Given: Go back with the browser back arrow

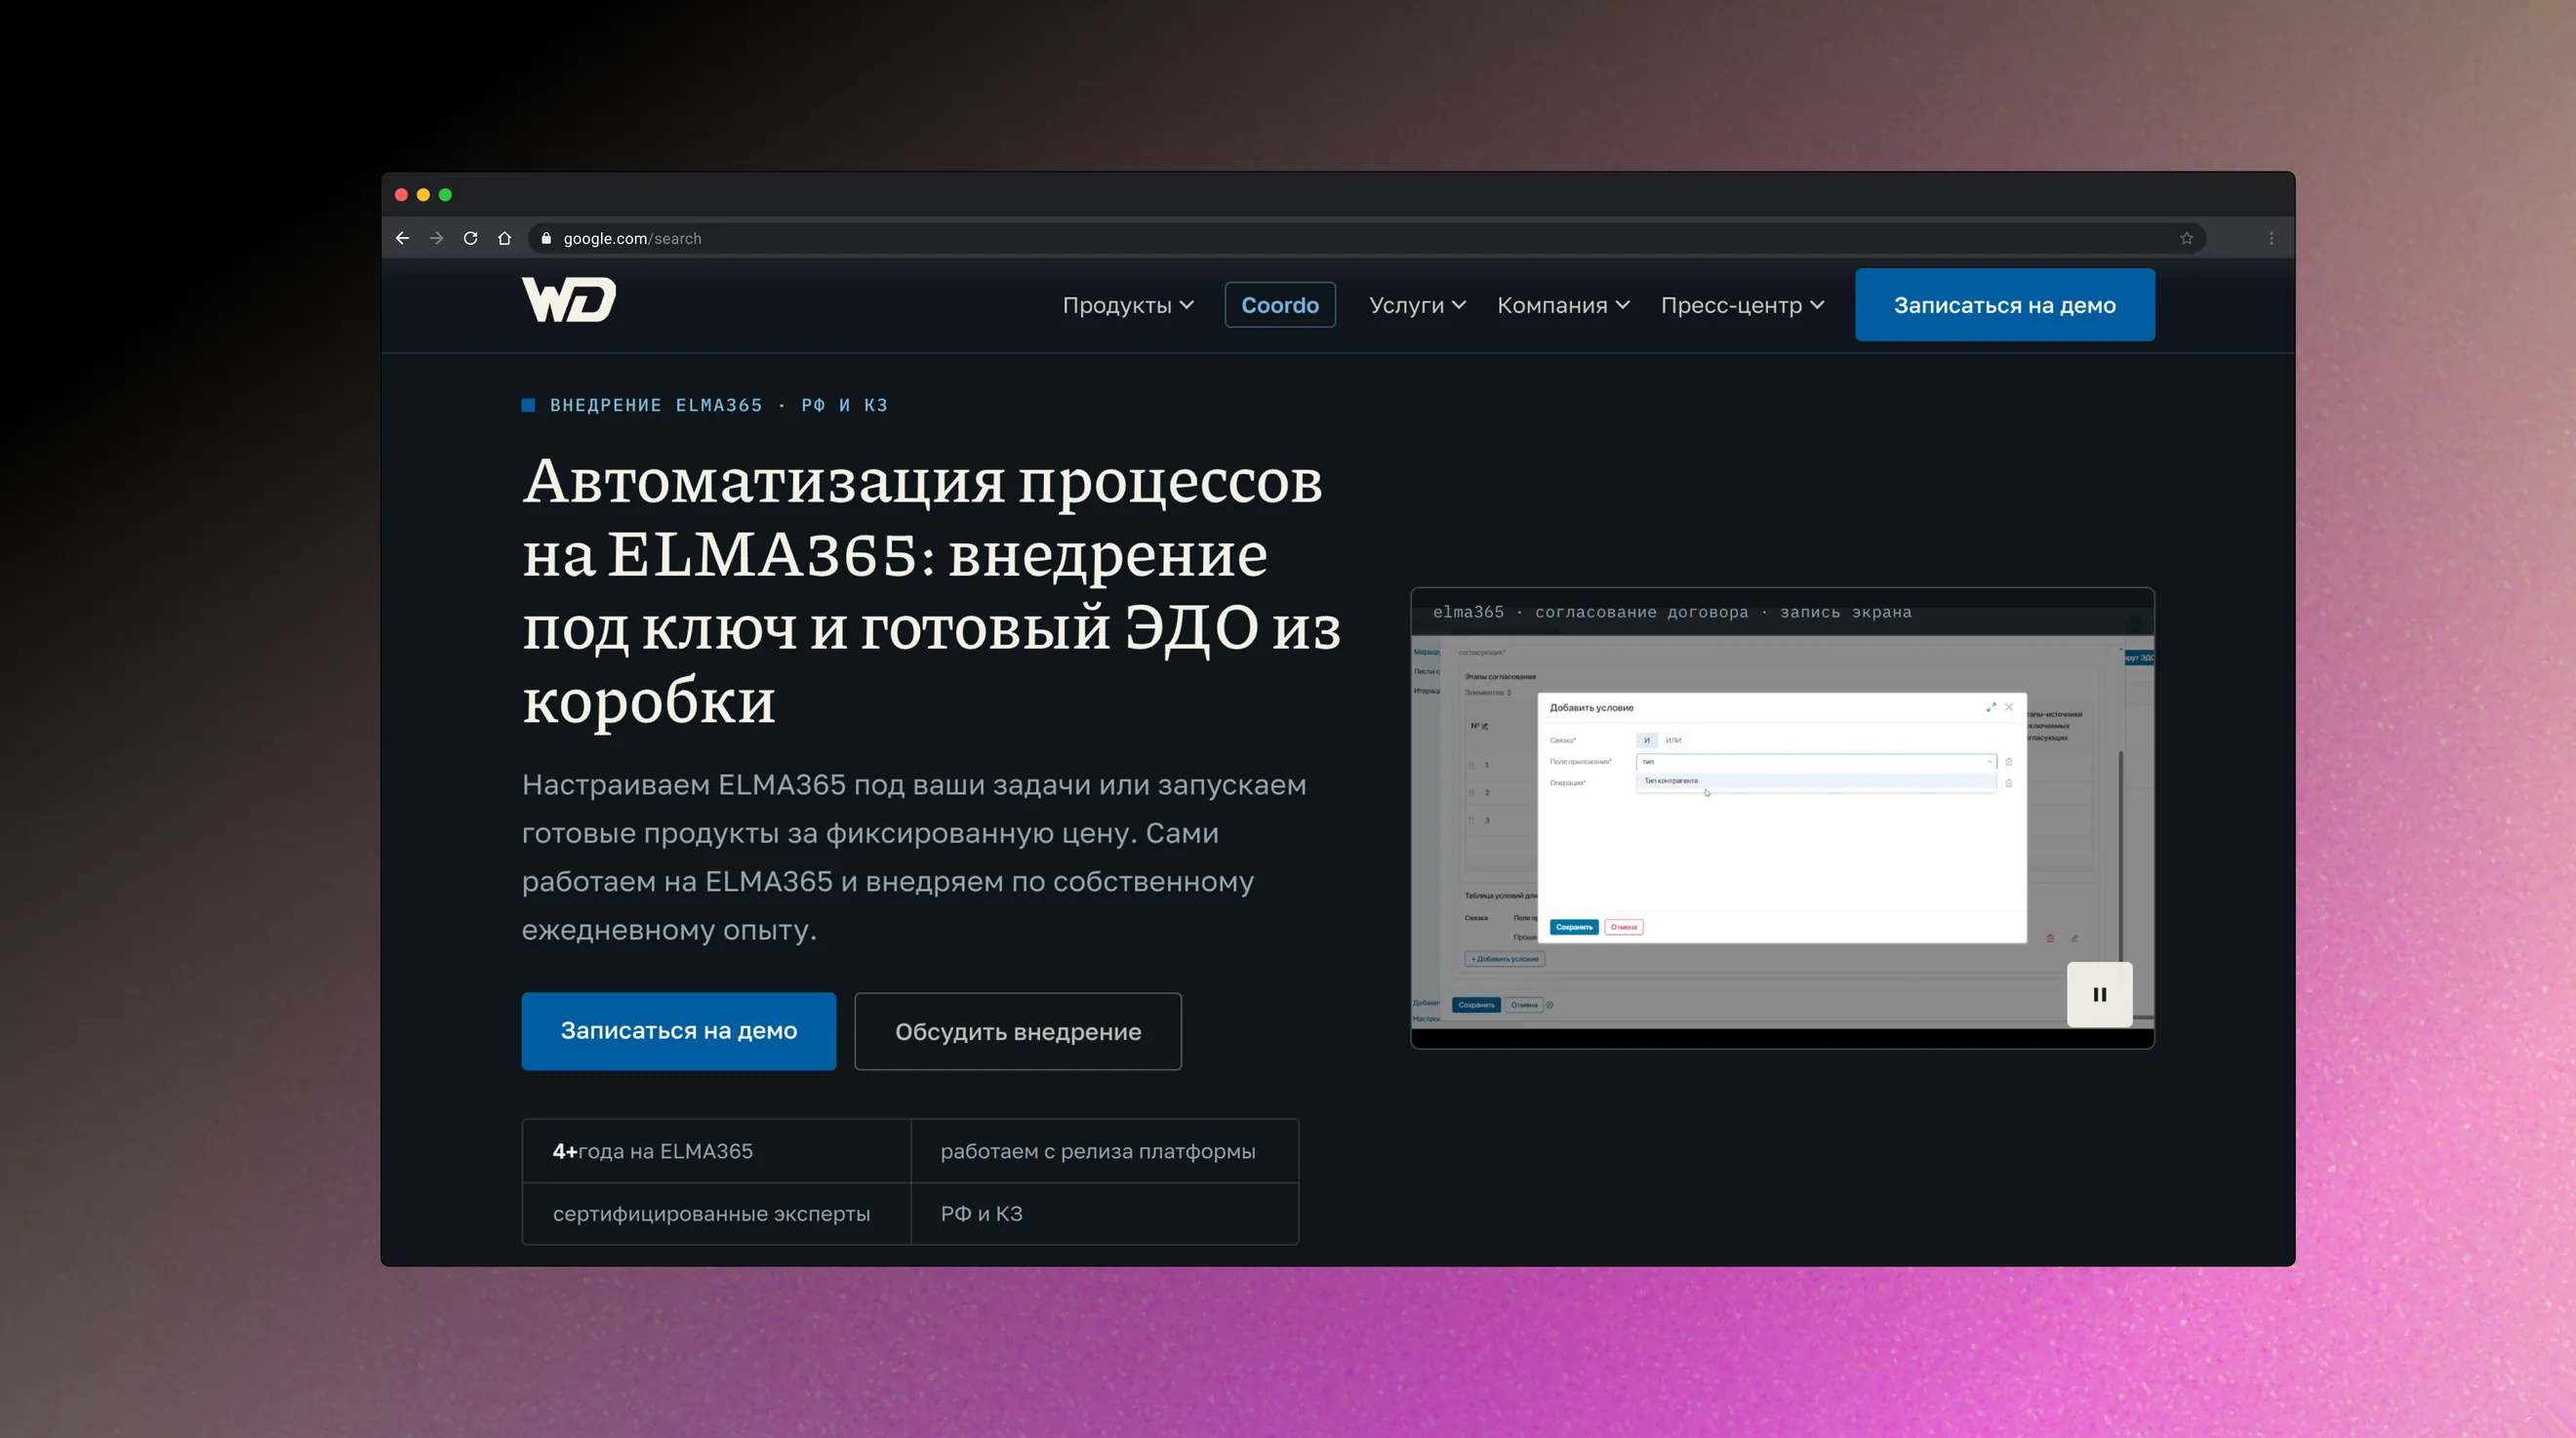Looking at the screenshot, I should pos(402,238).
